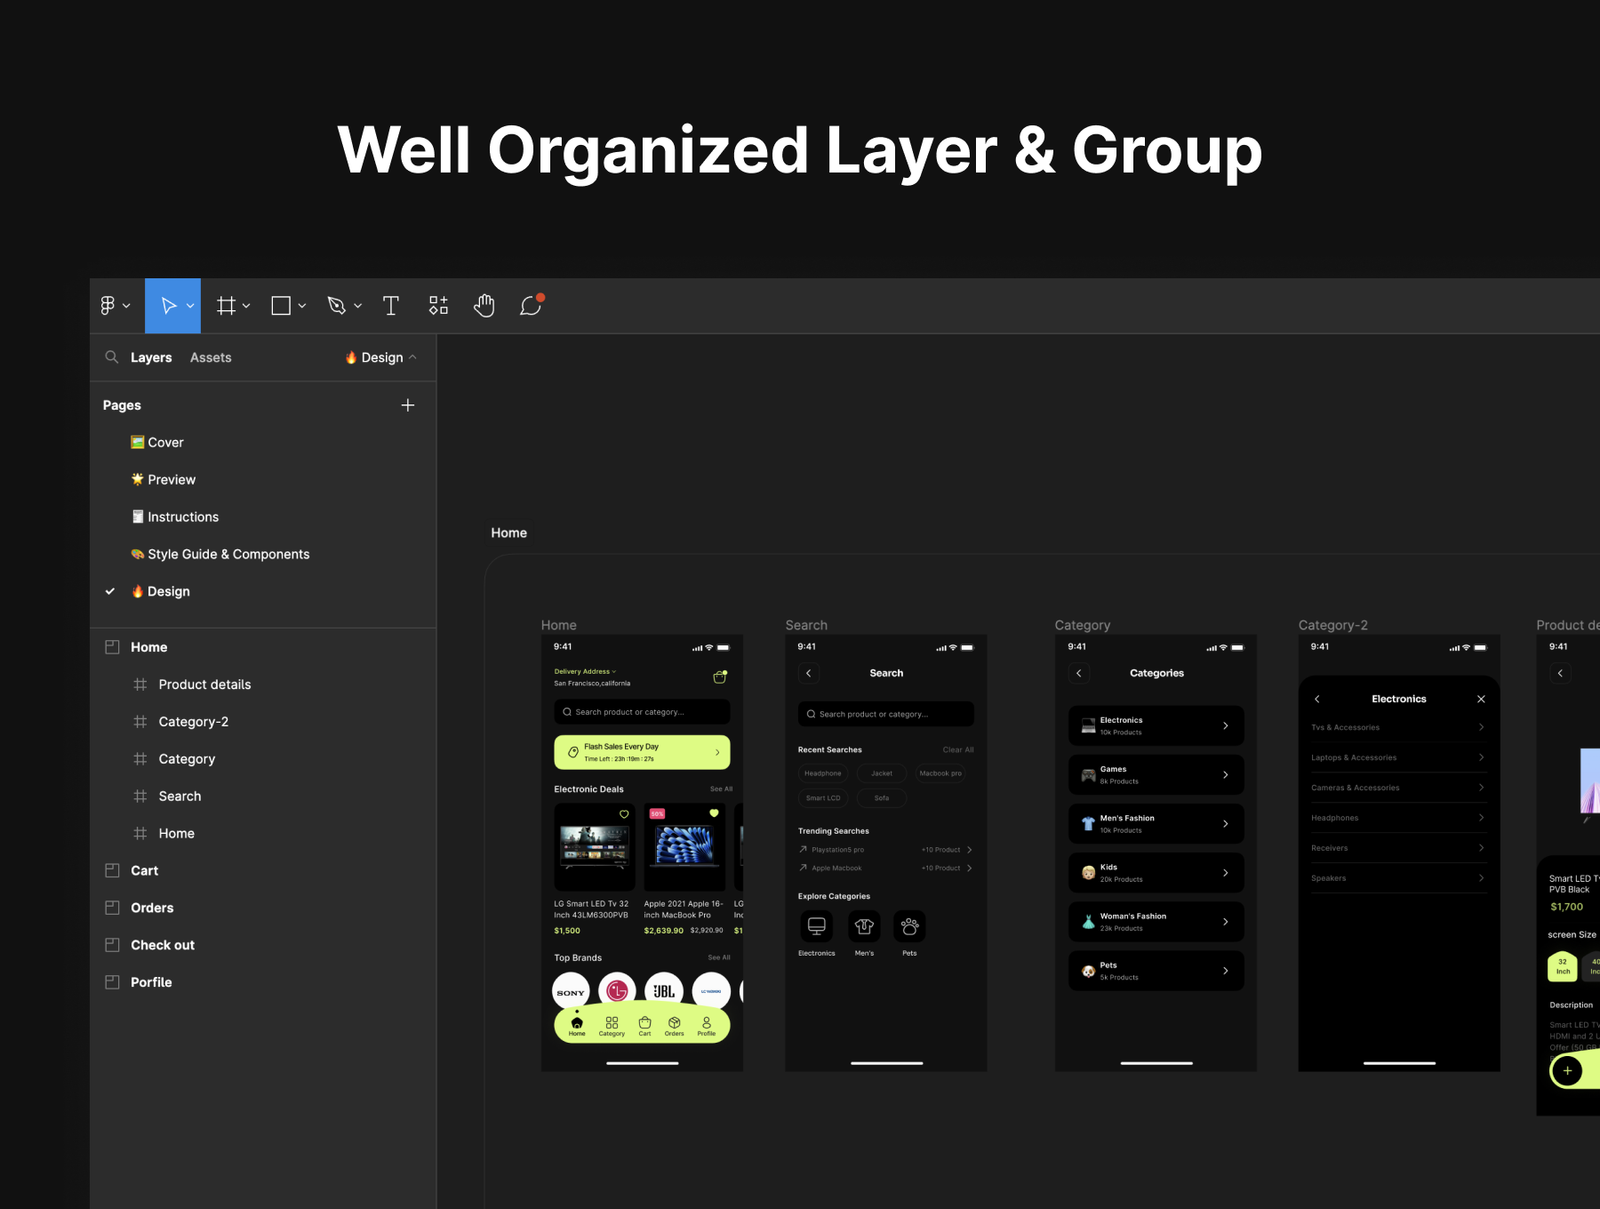Open the Style Guide & Components page
1600x1209 pixels.
tap(228, 554)
